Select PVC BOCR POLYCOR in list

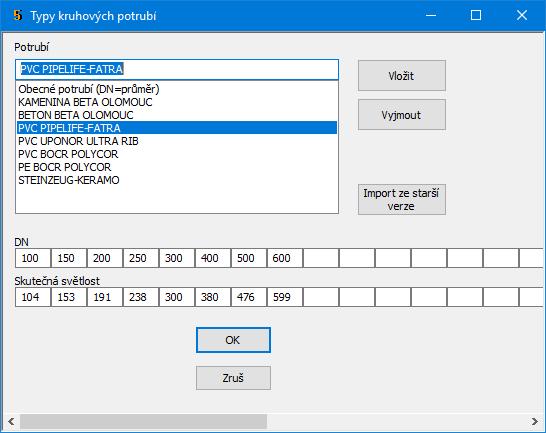(177, 154)
